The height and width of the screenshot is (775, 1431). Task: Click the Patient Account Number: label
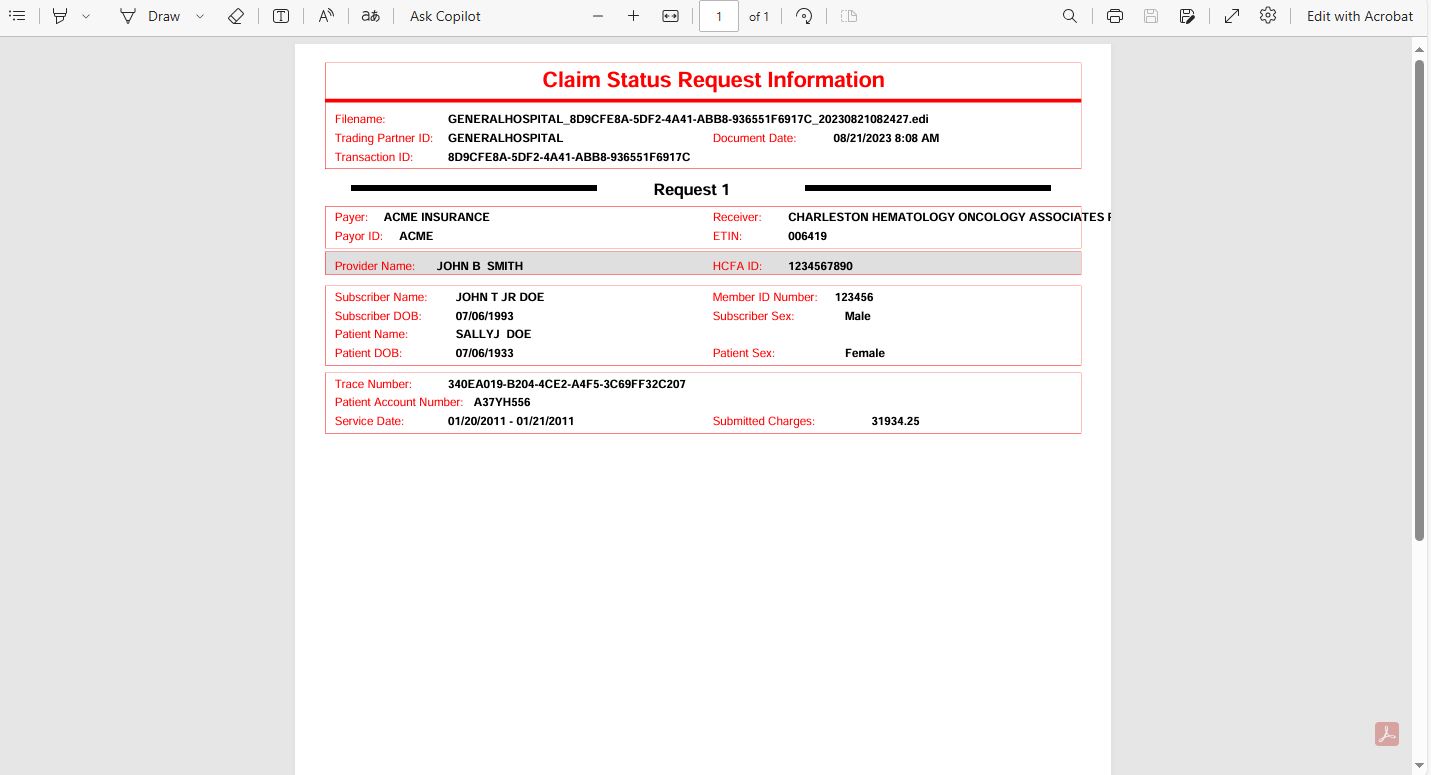(399, 402)
